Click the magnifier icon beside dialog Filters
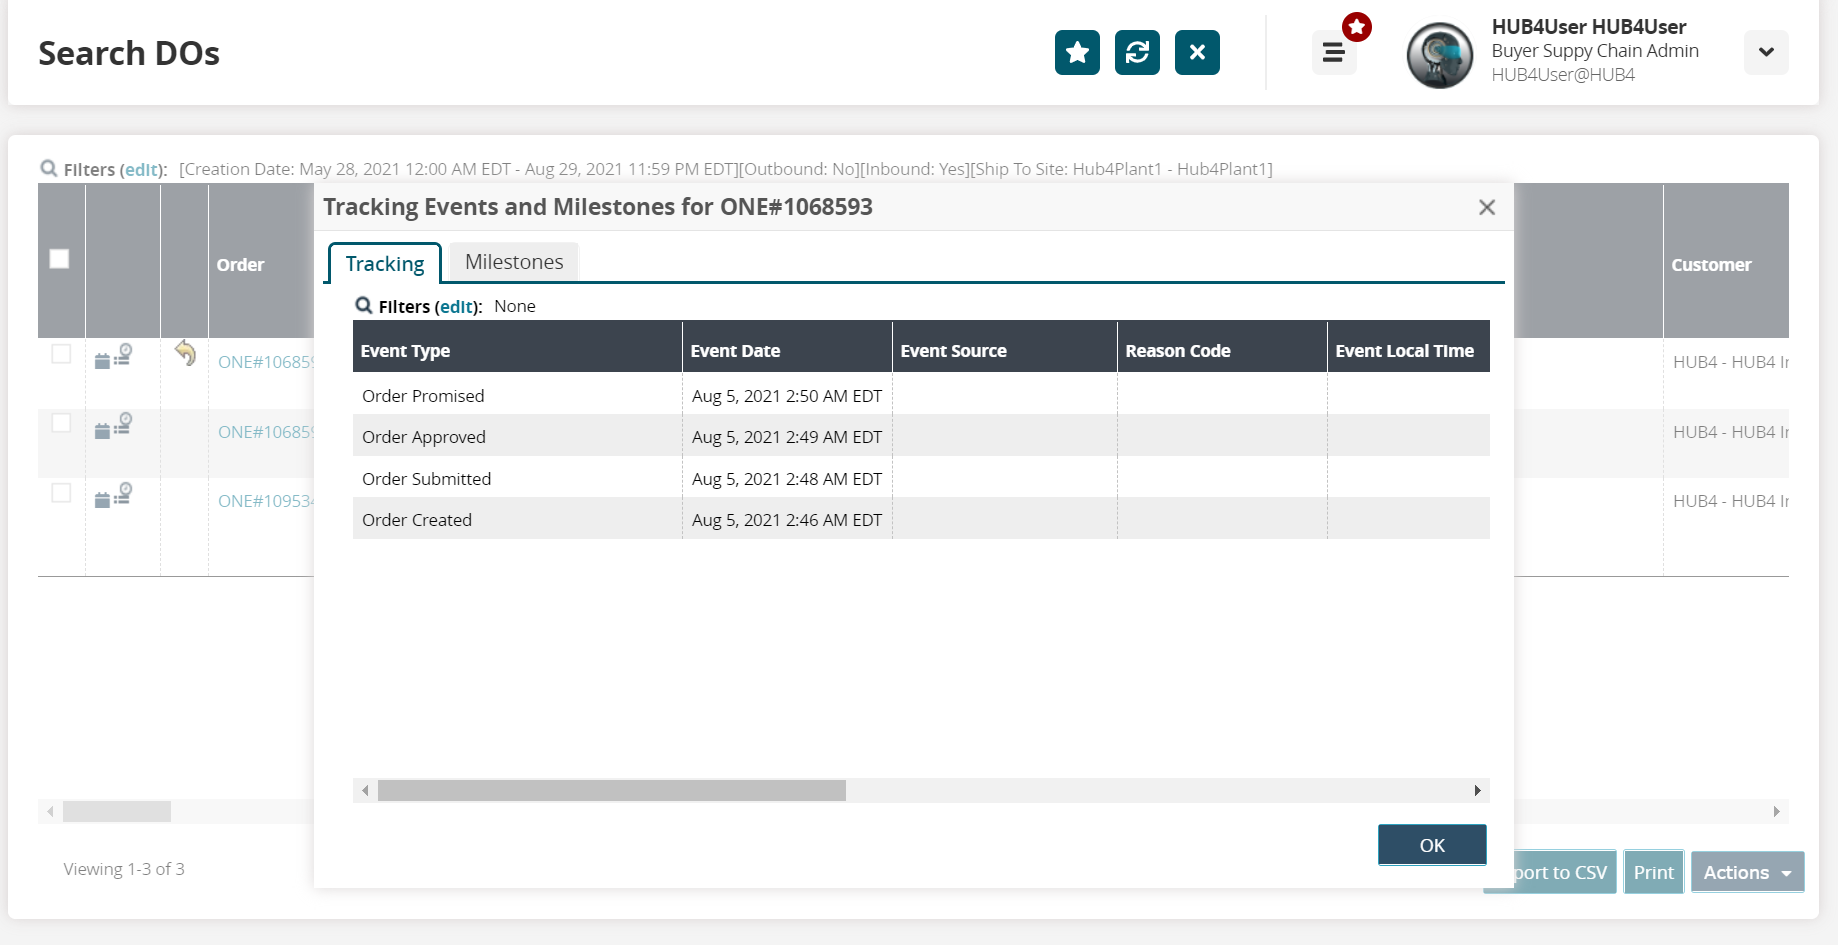Viewport: 1838px width, 945px height. pos(364,306)
